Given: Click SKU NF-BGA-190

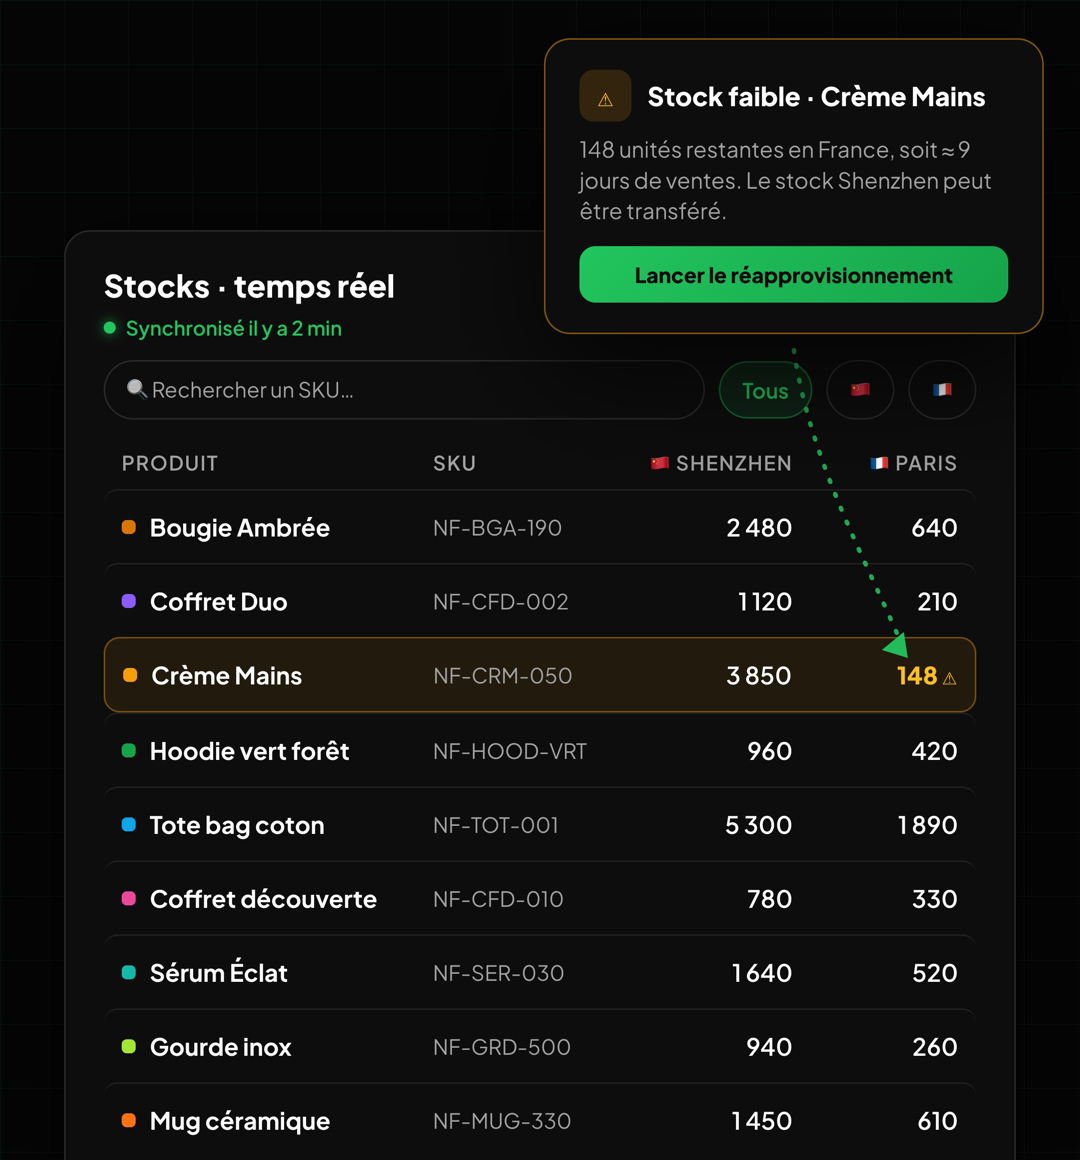Looking at the screenshot, I should (497, 527).
